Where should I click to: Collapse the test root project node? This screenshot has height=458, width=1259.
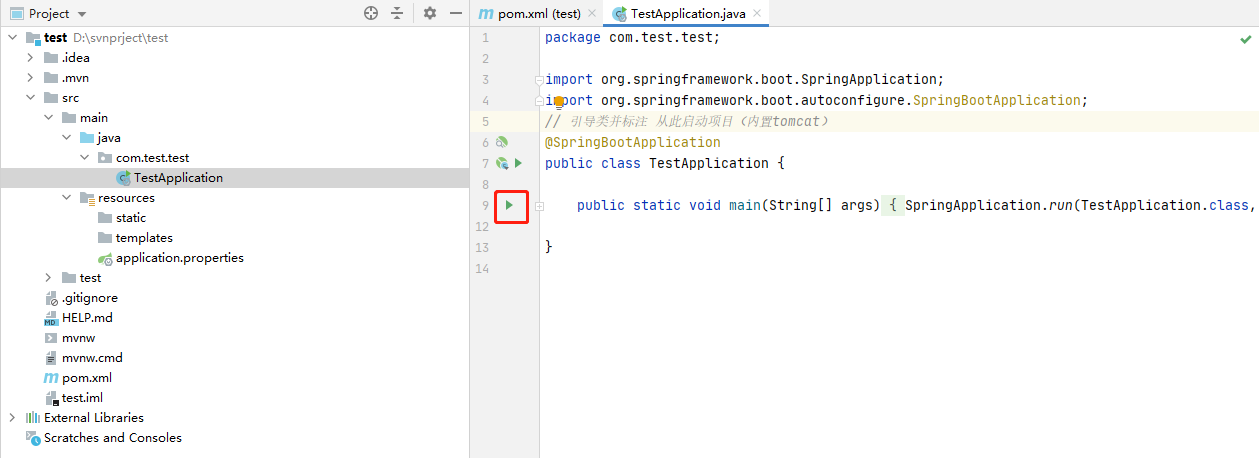point(13,38)
